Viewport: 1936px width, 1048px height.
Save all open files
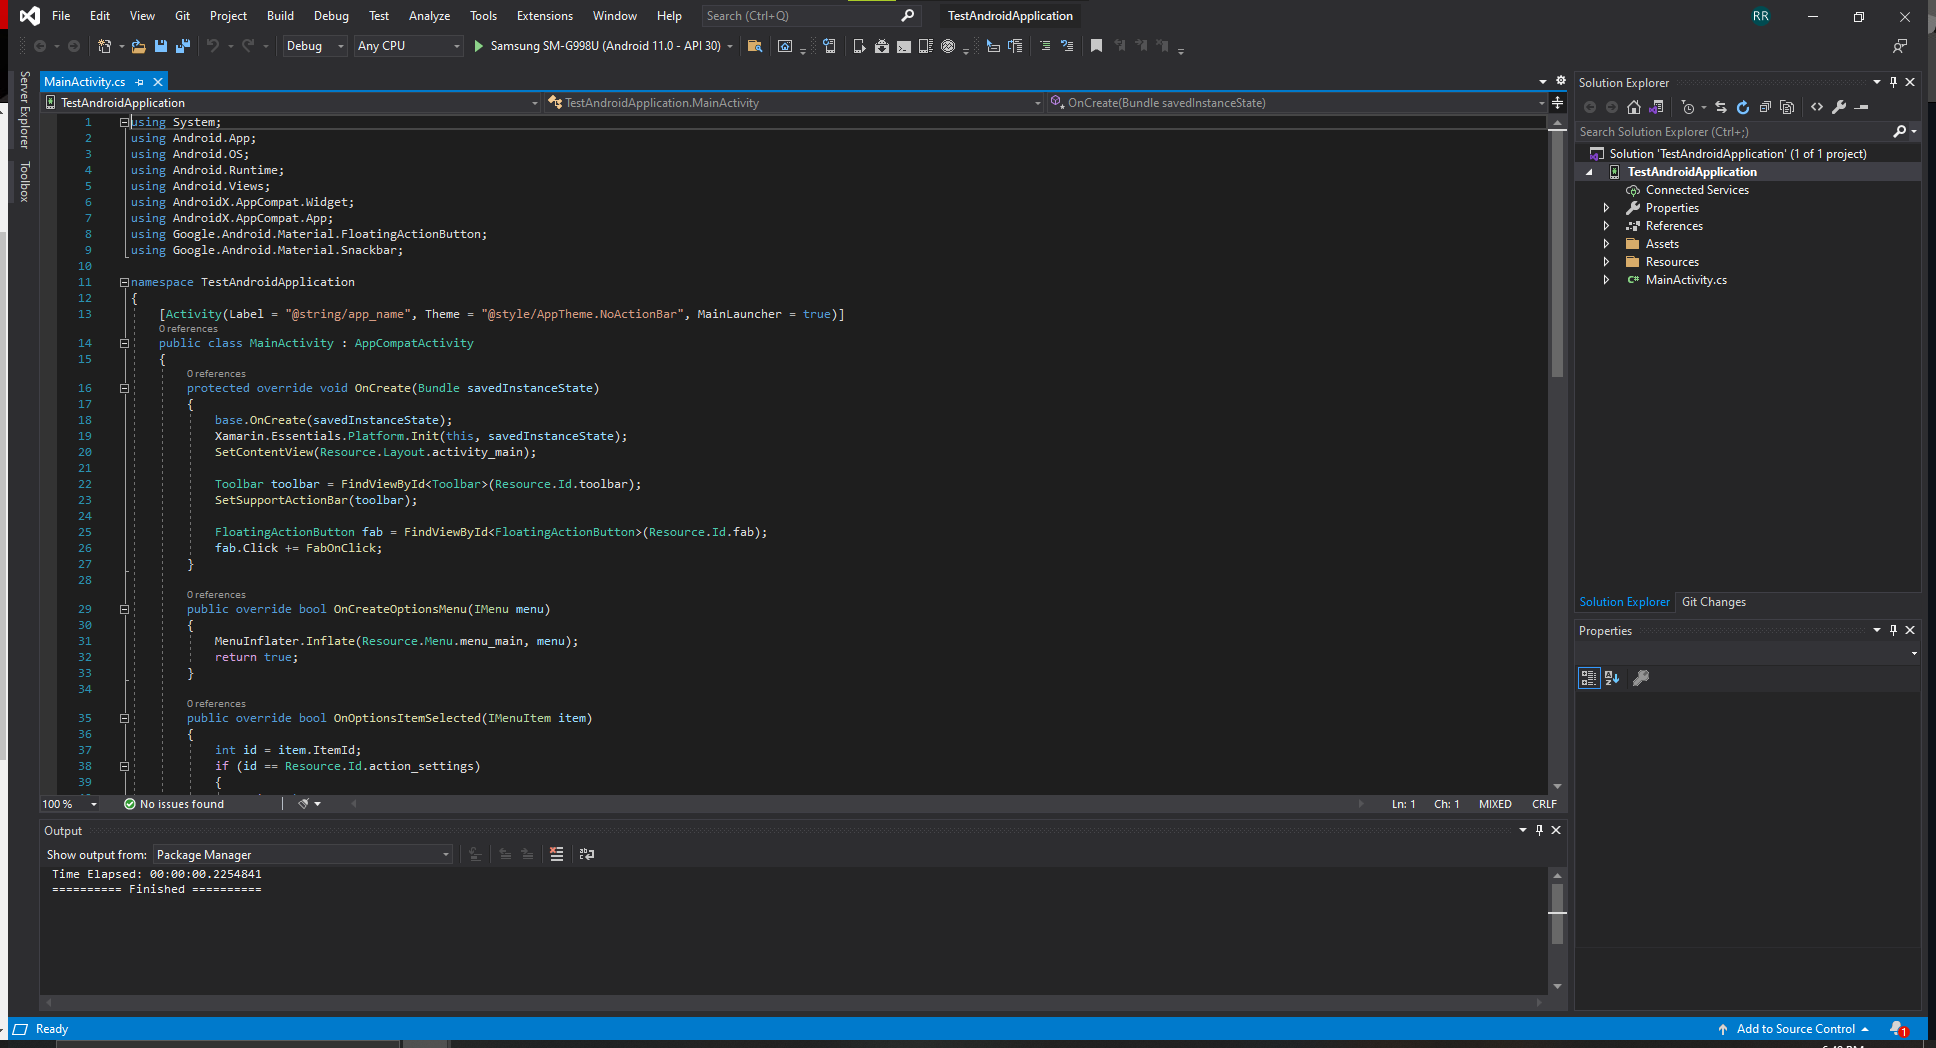(183, 46)
